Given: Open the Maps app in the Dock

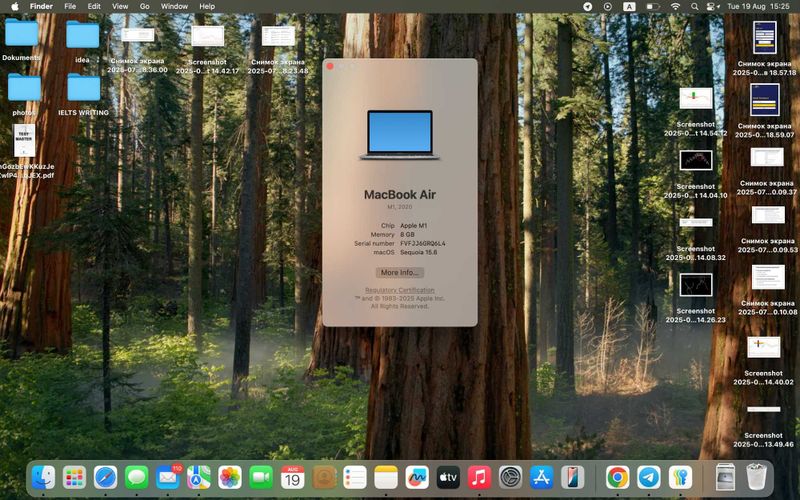Looking at the screenshot, I should tap(199, 478).
